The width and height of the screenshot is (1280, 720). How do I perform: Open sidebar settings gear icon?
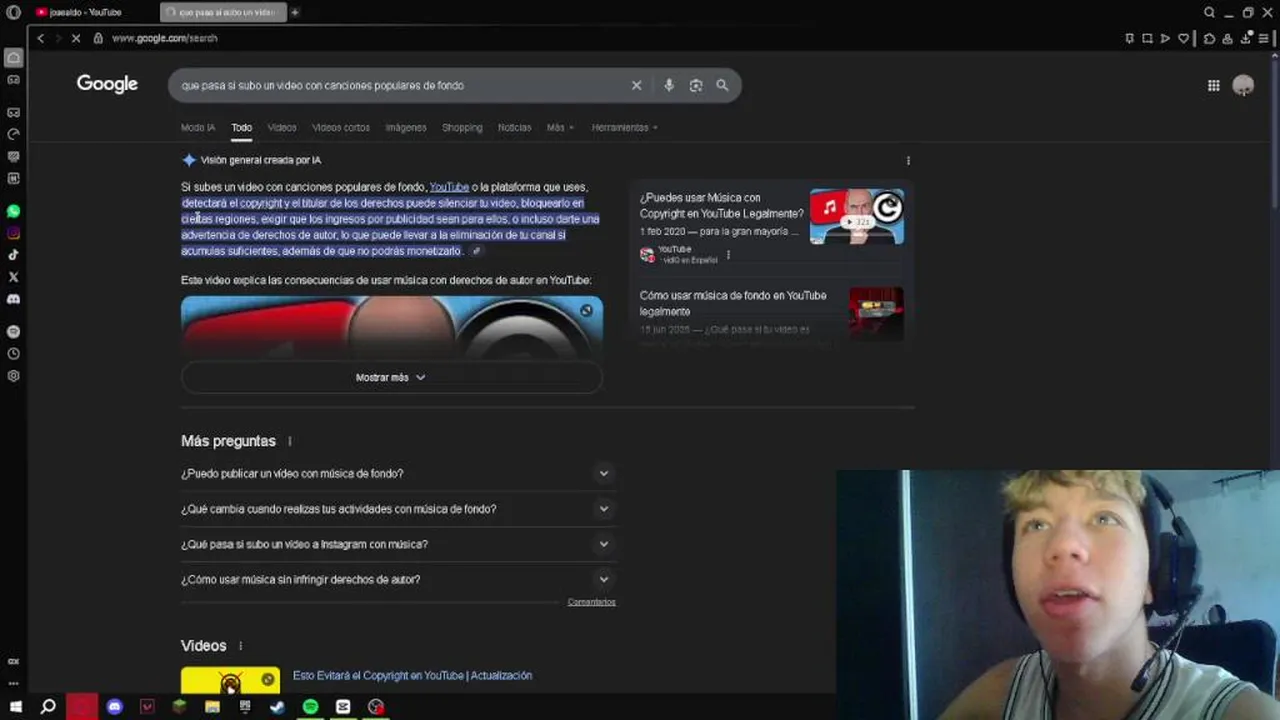13,376
